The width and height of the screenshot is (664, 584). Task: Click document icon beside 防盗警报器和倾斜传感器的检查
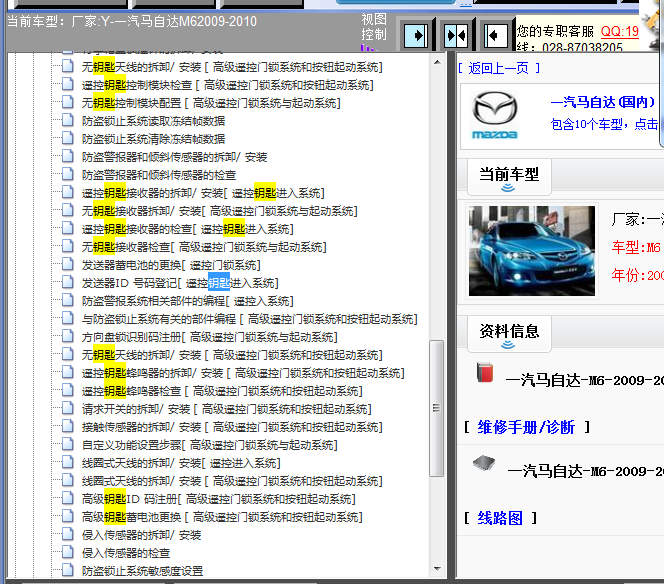[x=67, y=174]
